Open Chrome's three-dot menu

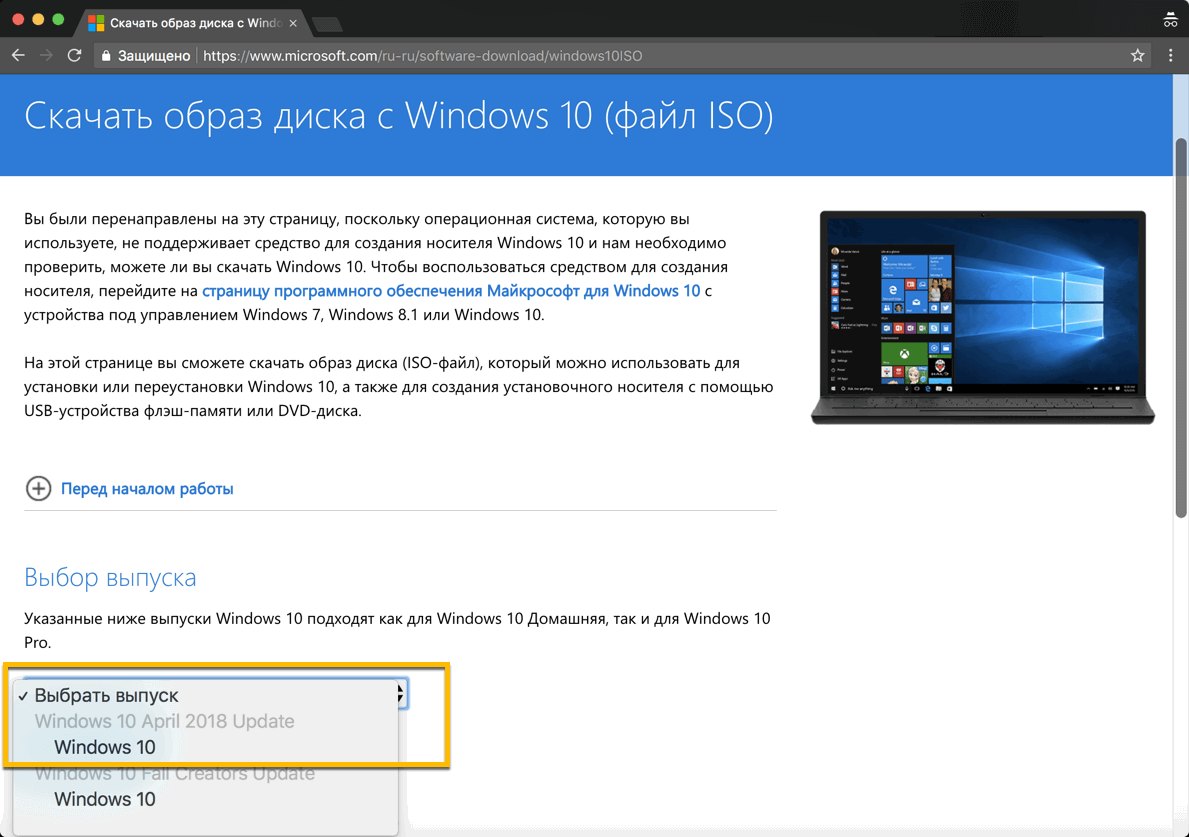(x=1171, y=55)
